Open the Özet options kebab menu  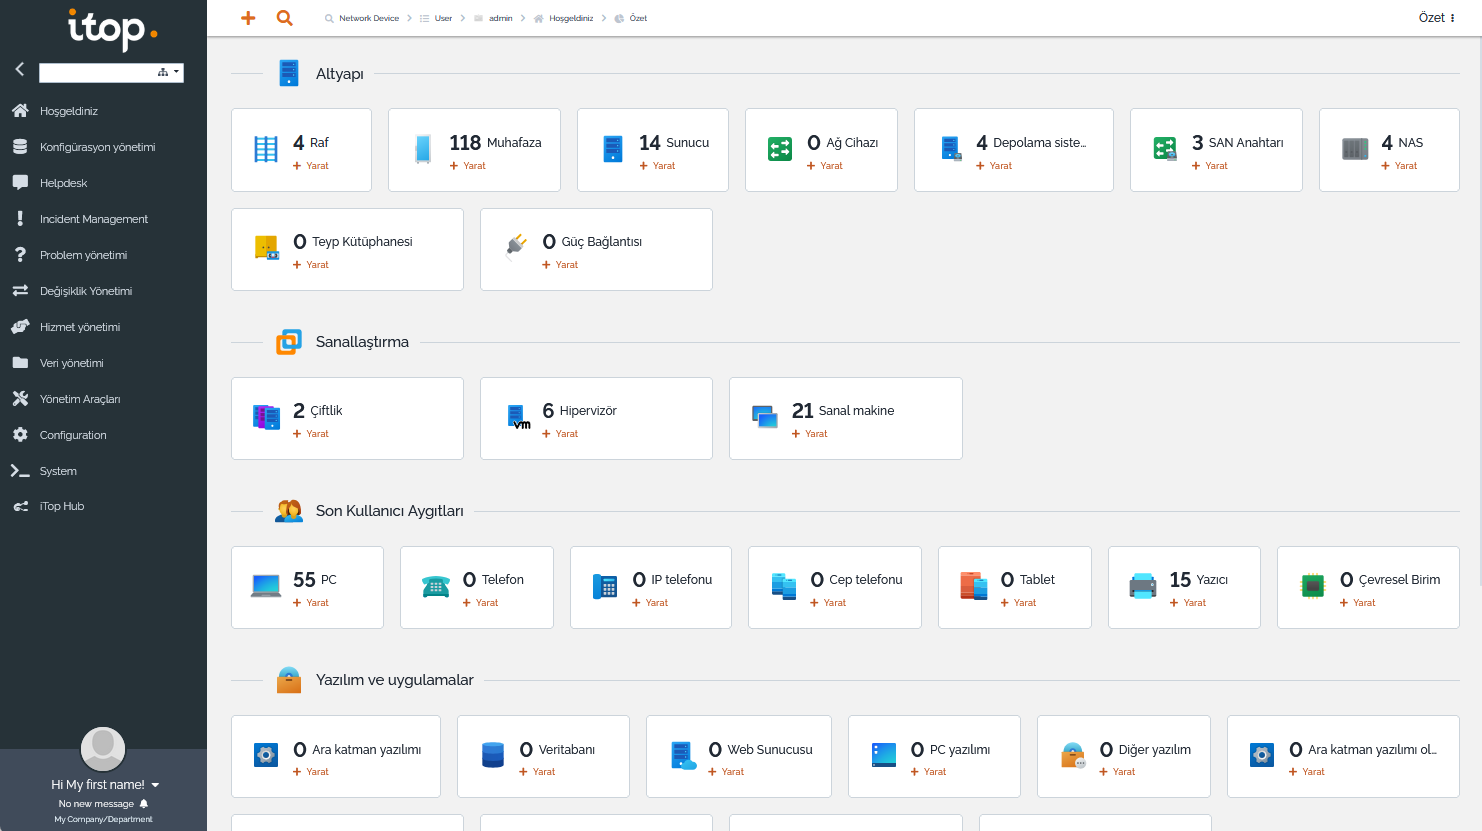(1452, 18)
